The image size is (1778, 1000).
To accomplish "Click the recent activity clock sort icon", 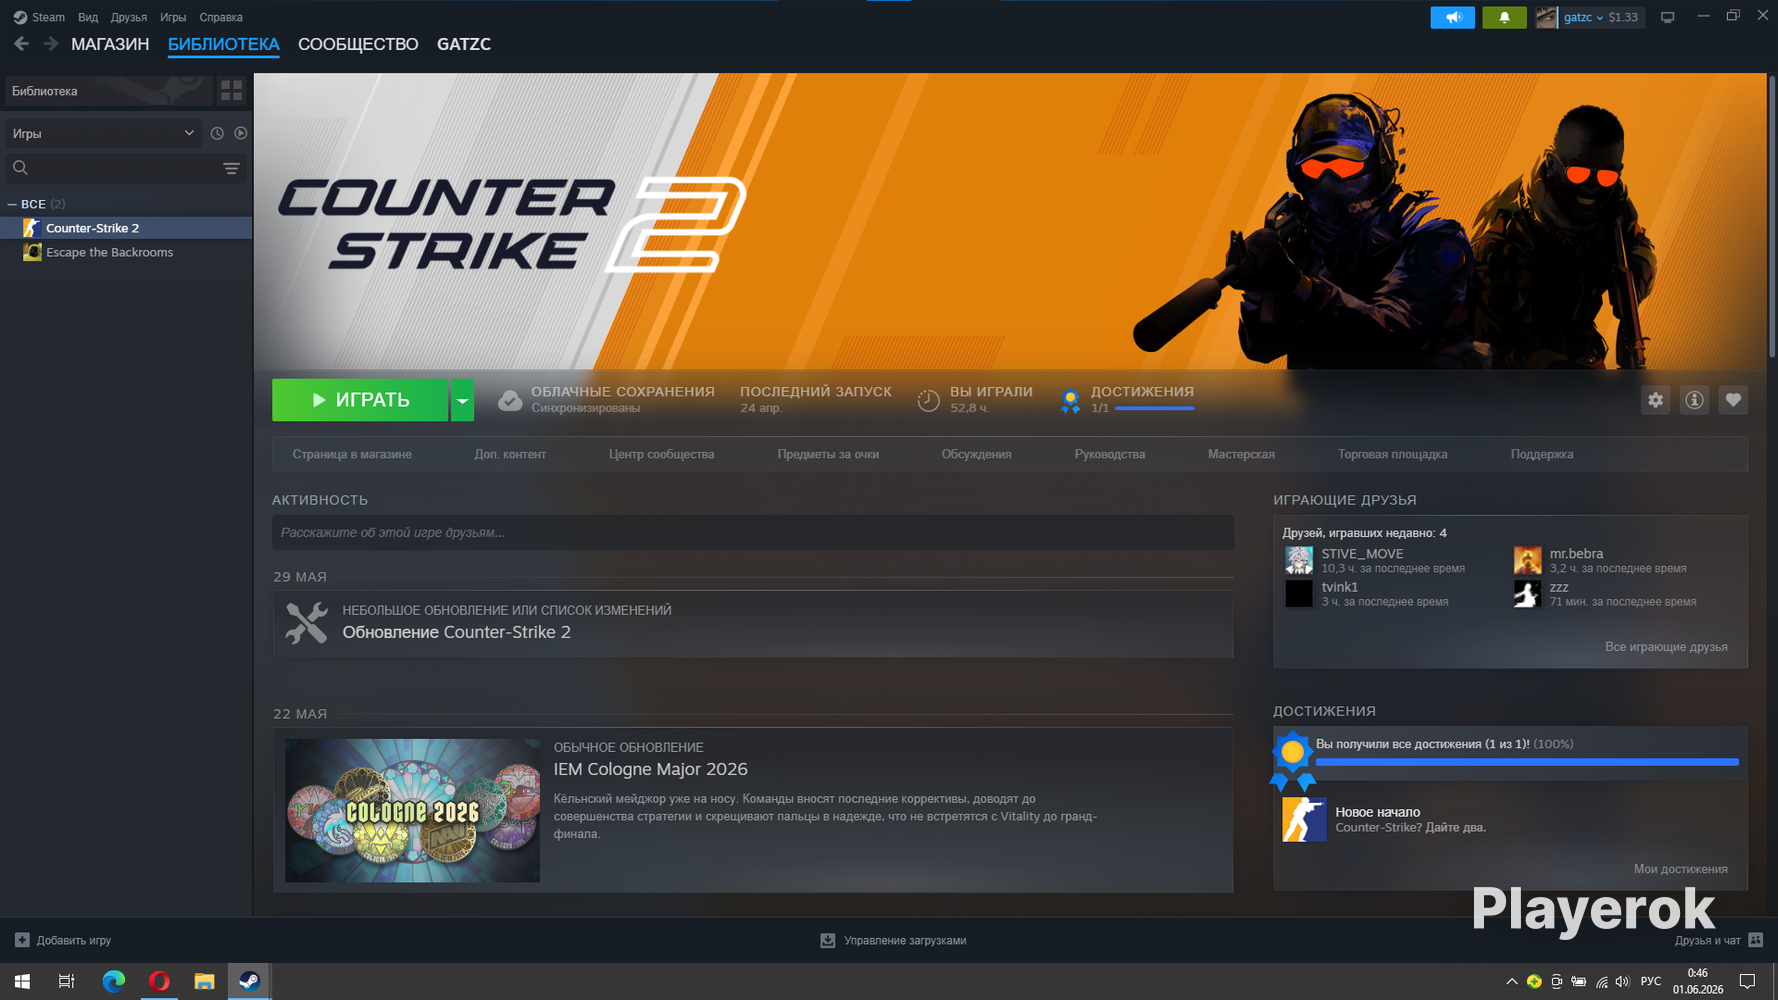I will tap(217, 133).
